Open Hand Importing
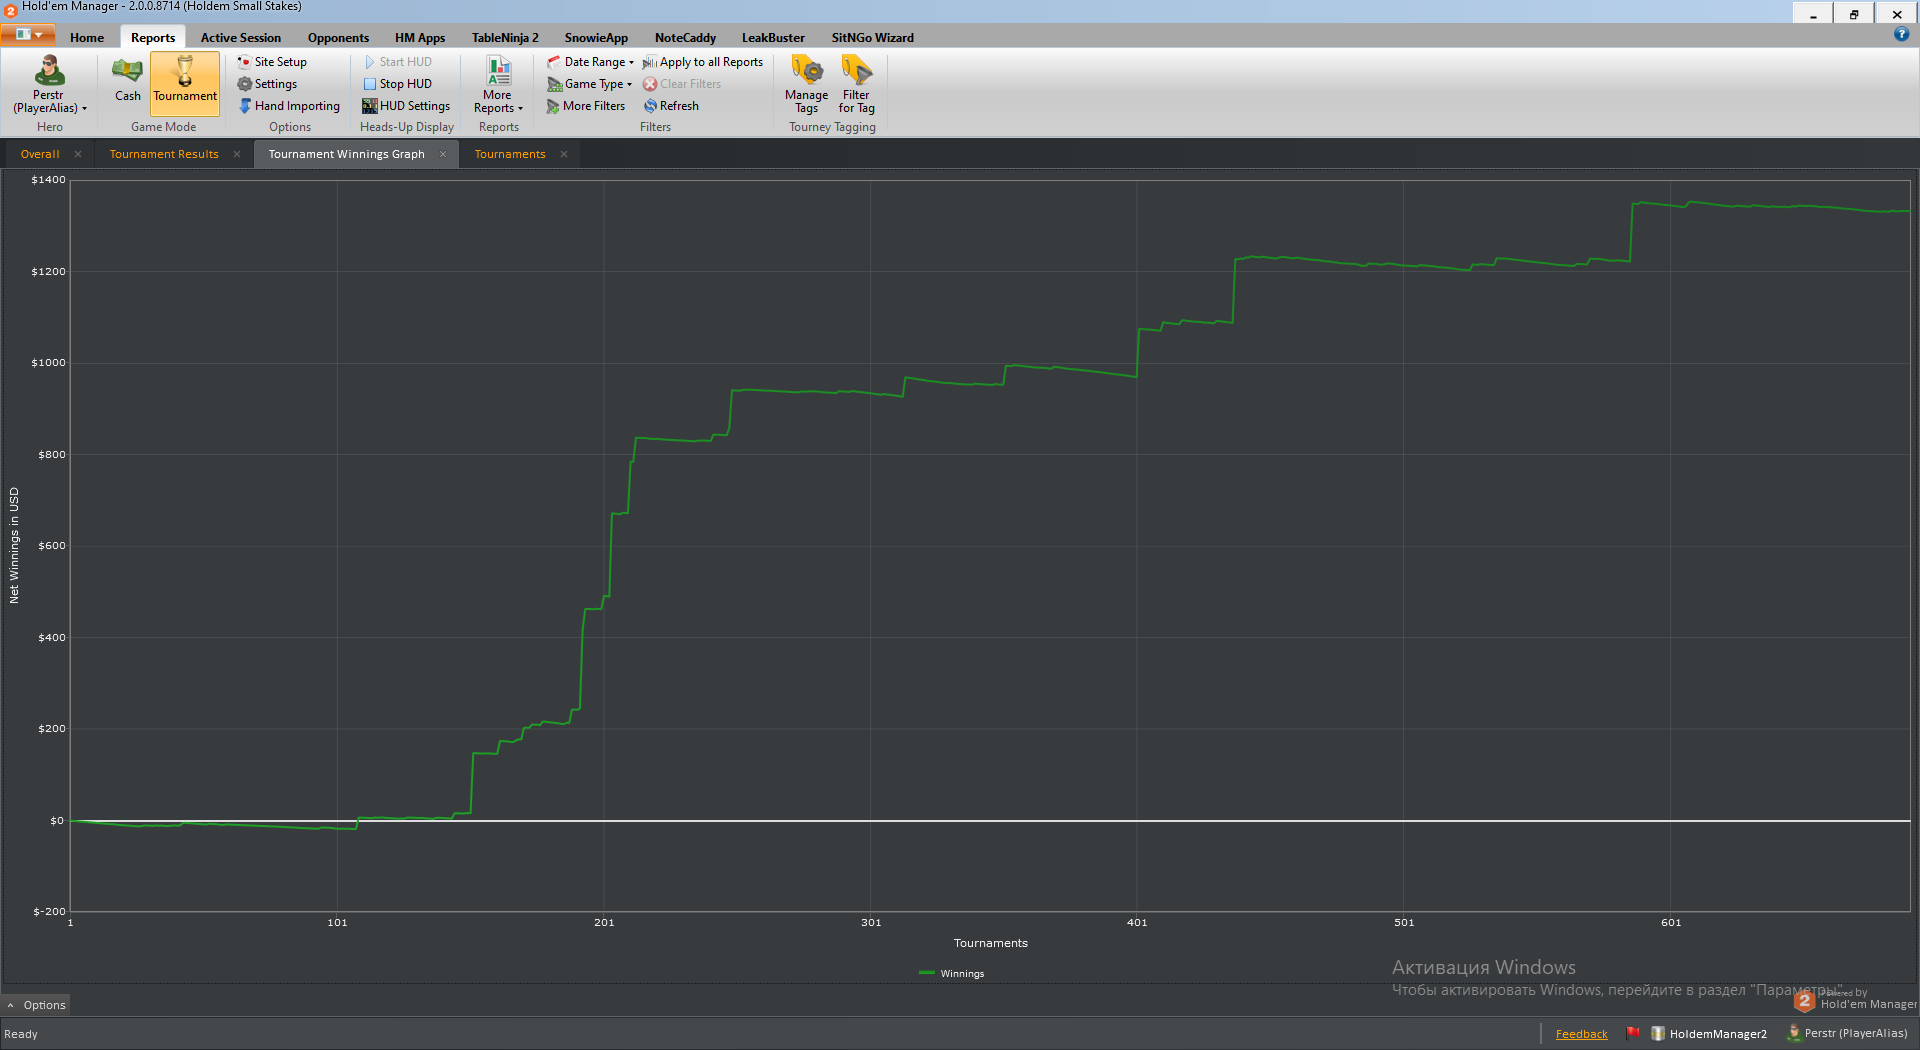1920x1050 pixels. click(289, 106)
